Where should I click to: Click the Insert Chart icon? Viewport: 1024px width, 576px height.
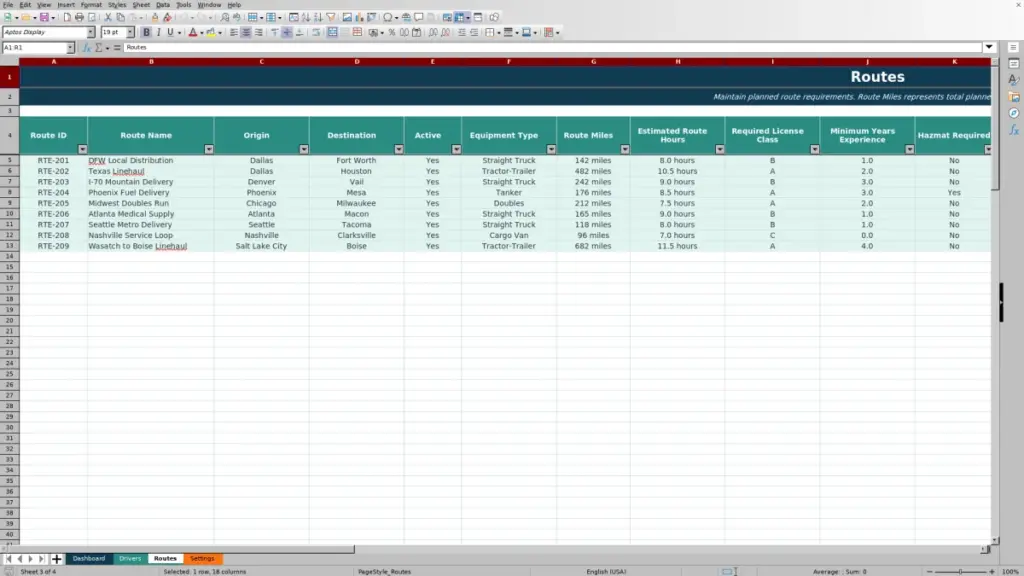[x=359, y=18]
